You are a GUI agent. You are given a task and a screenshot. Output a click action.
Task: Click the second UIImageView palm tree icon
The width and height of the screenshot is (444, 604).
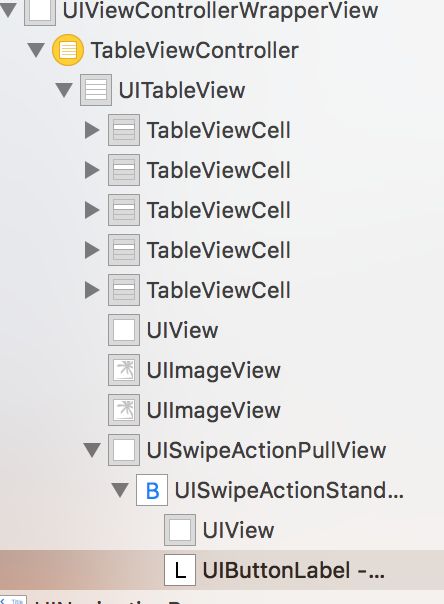point(124,410)
